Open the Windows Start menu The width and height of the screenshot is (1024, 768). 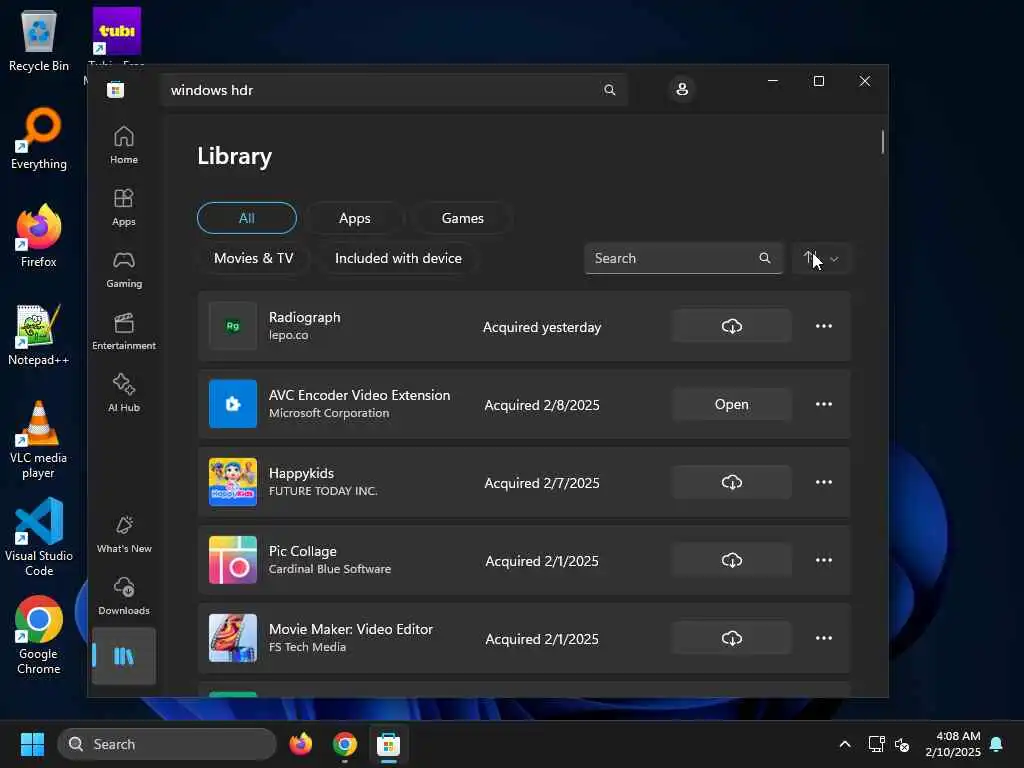(x=32, y=744)
